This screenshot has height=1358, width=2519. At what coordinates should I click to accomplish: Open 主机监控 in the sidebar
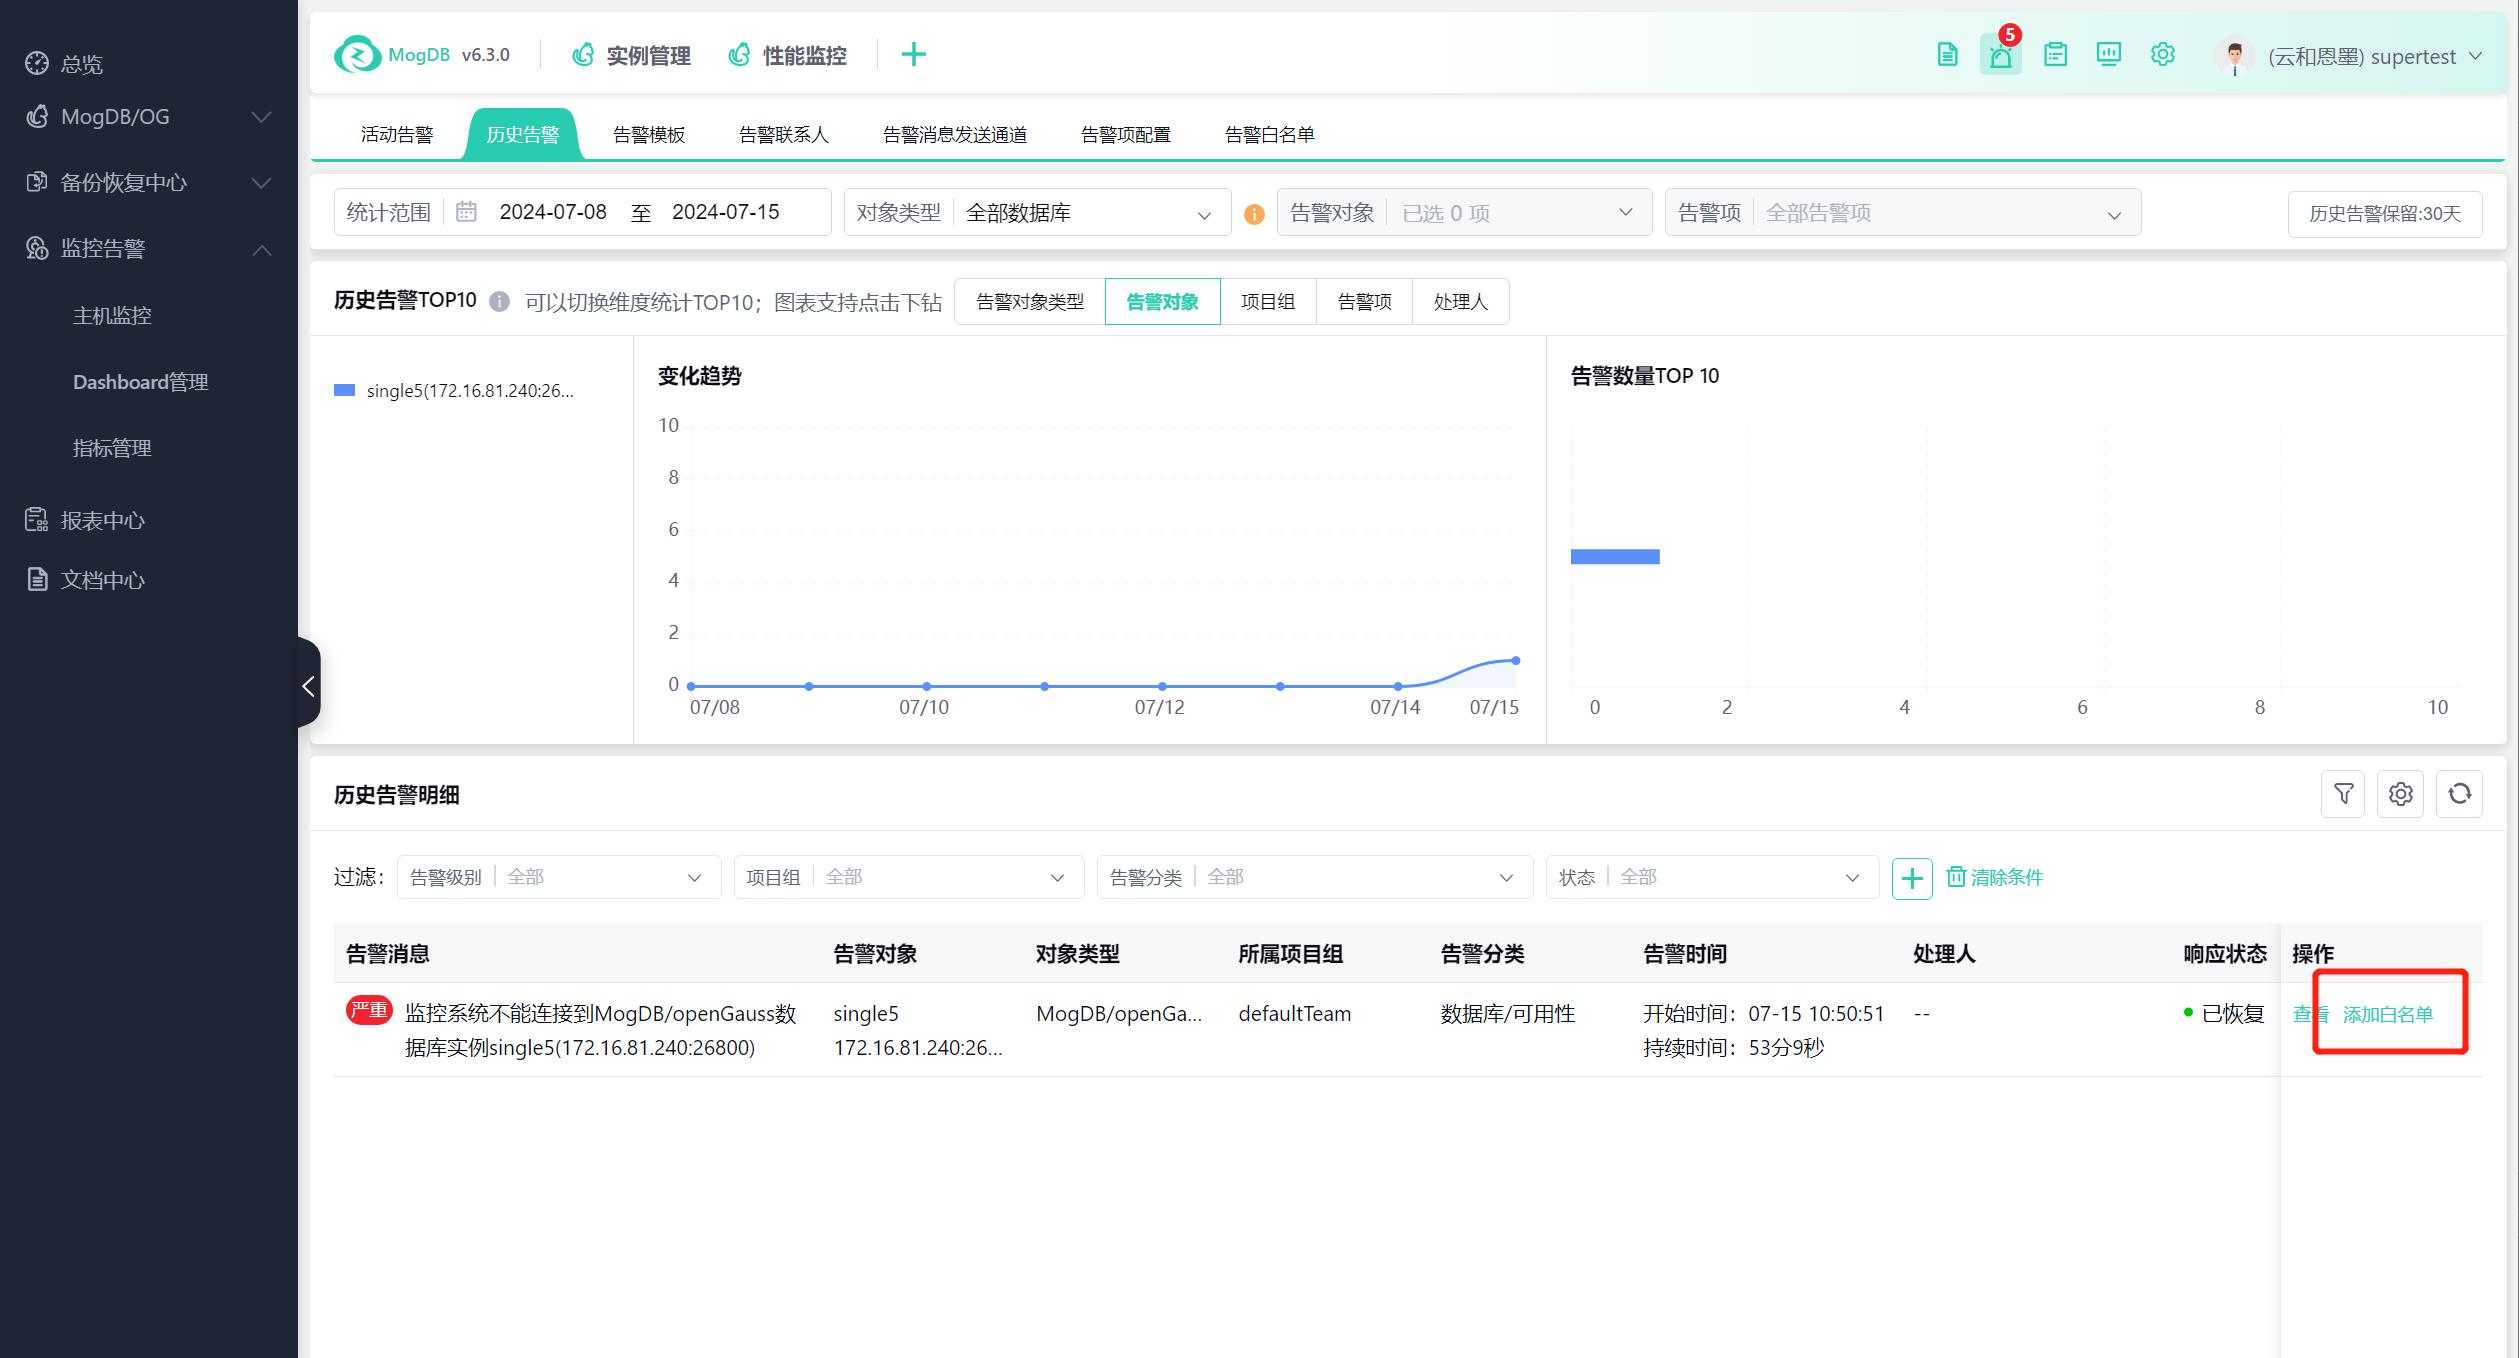coord(112,315)
